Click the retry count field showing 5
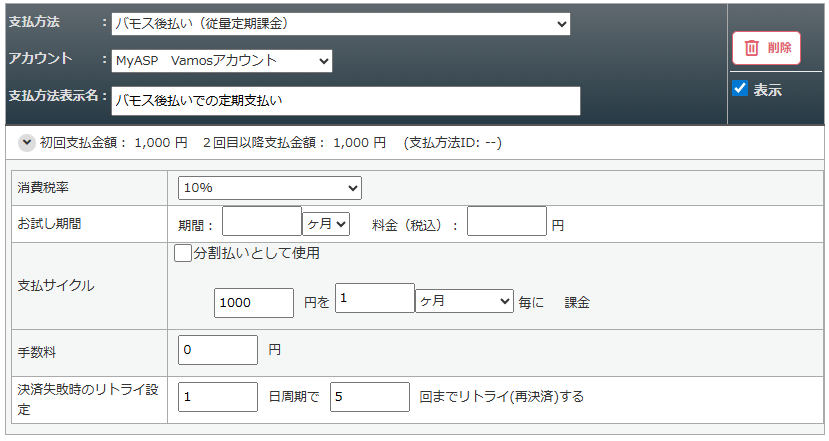829x441 pixels. [x=370, y=397]
